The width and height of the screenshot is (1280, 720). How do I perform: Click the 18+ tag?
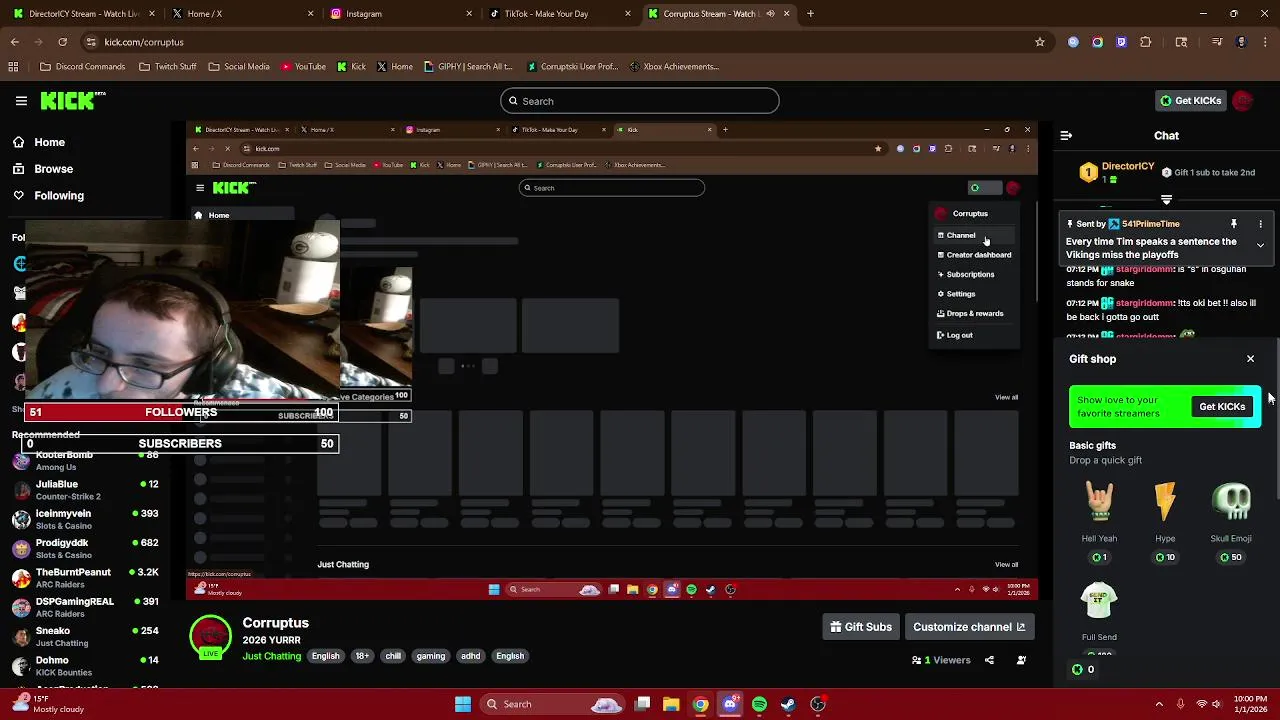click(x=362, y=656)
